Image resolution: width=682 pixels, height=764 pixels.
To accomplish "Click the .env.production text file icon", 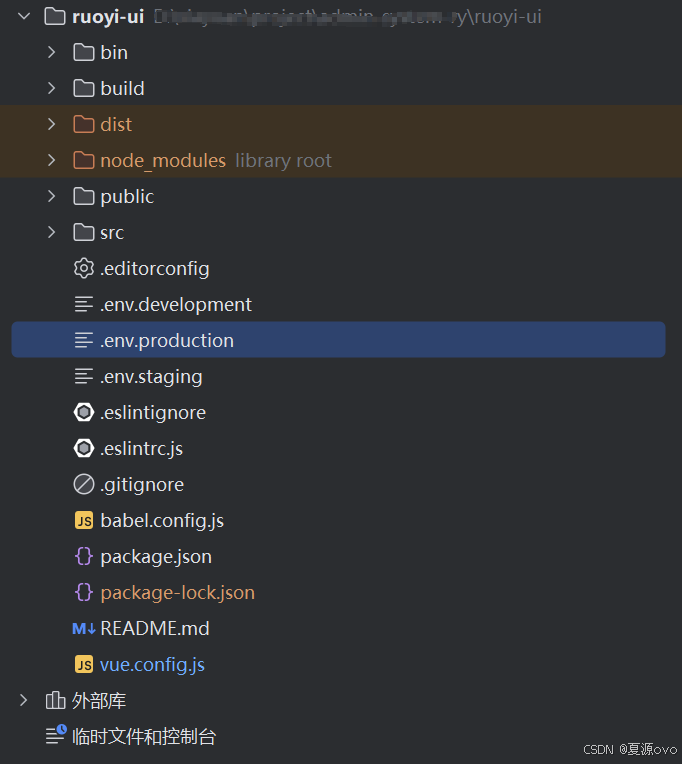I will pyautogui.click(x=84, y=341).
